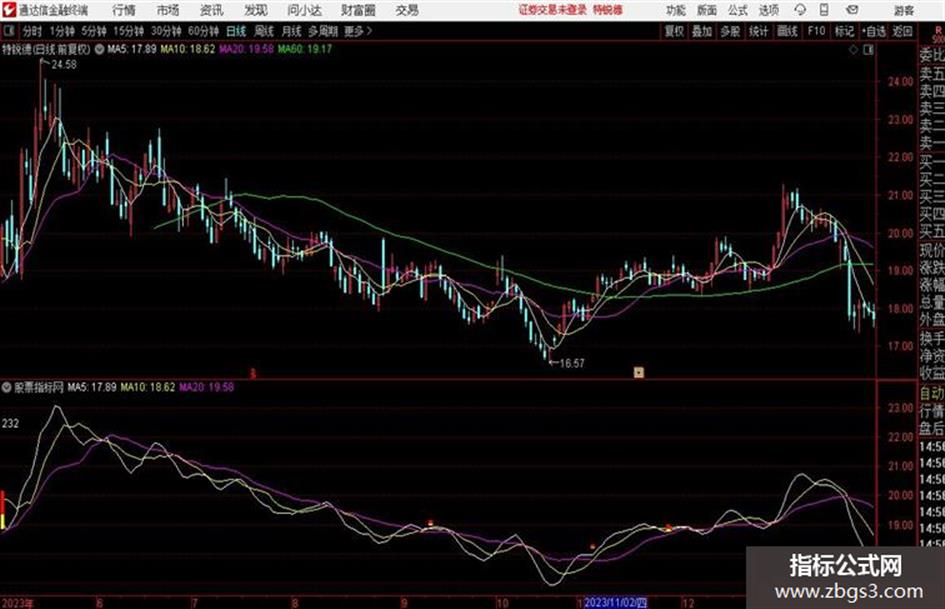Click the 特锐德(日线 前复权) chart title
945x609 pixels.
point(46,49)
